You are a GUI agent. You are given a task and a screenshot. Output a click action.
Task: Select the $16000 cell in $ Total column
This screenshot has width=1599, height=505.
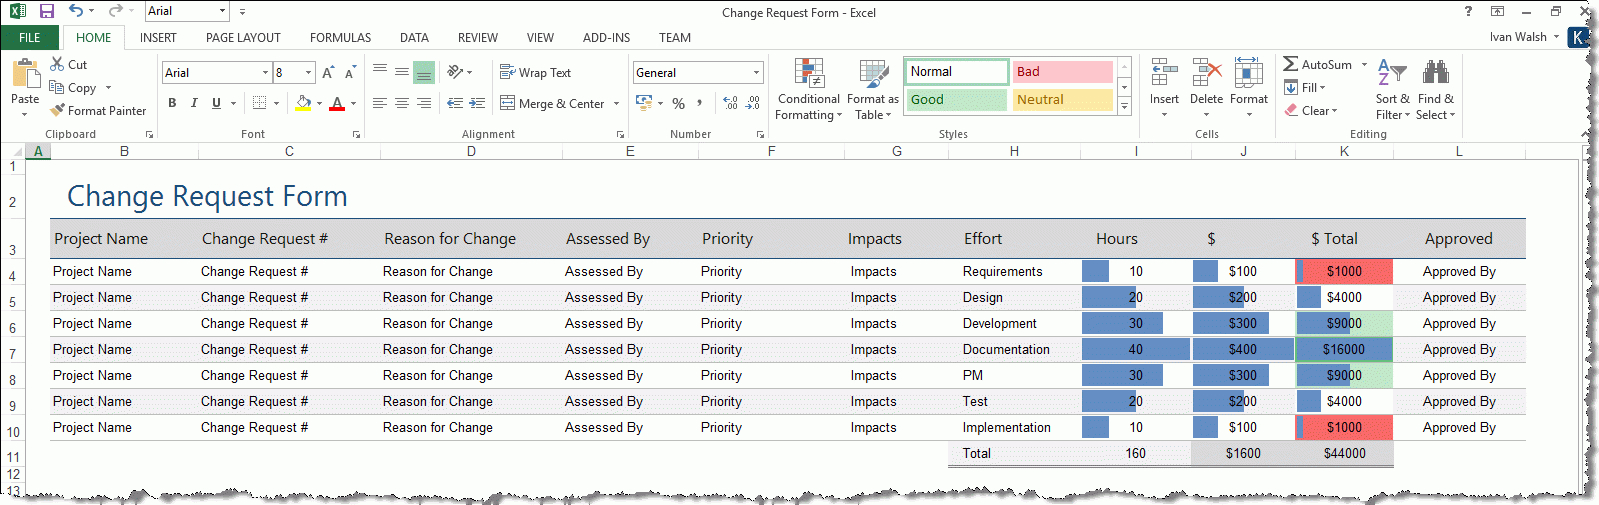pos(1343,349)
